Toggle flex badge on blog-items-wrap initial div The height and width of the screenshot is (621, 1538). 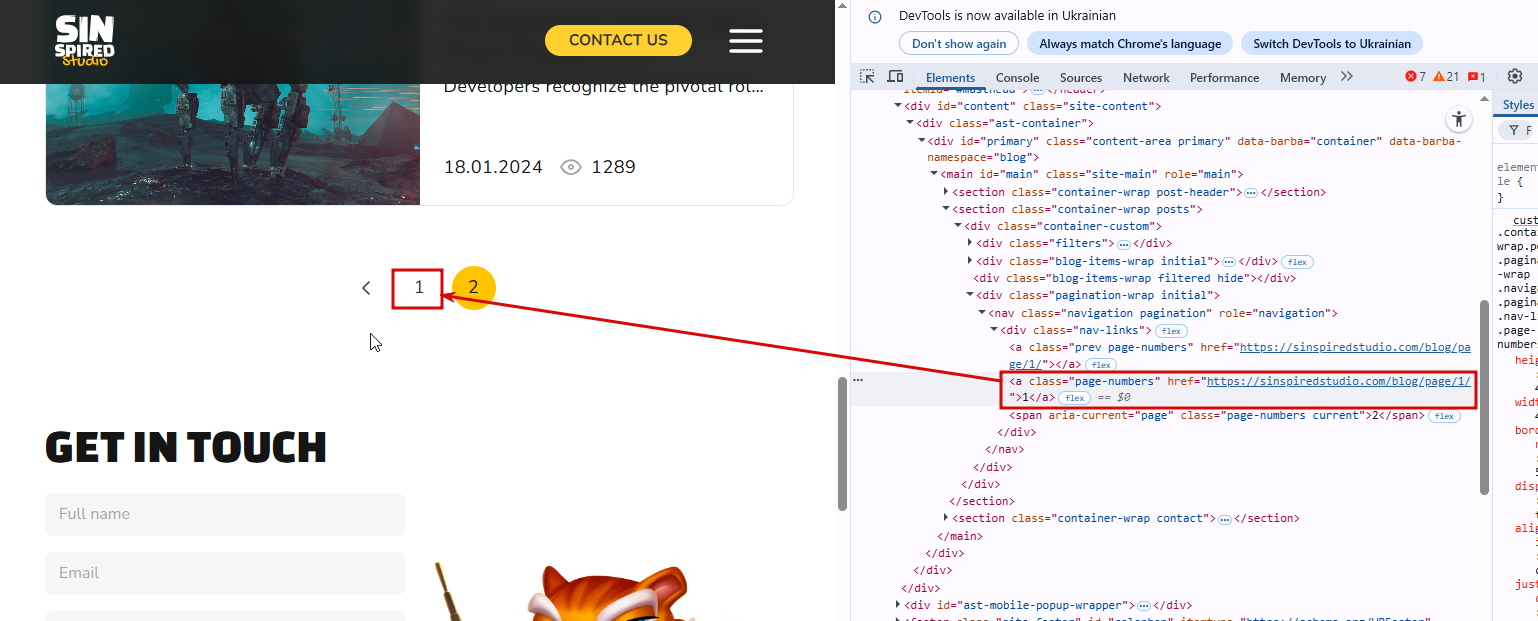pos(1297,262)
